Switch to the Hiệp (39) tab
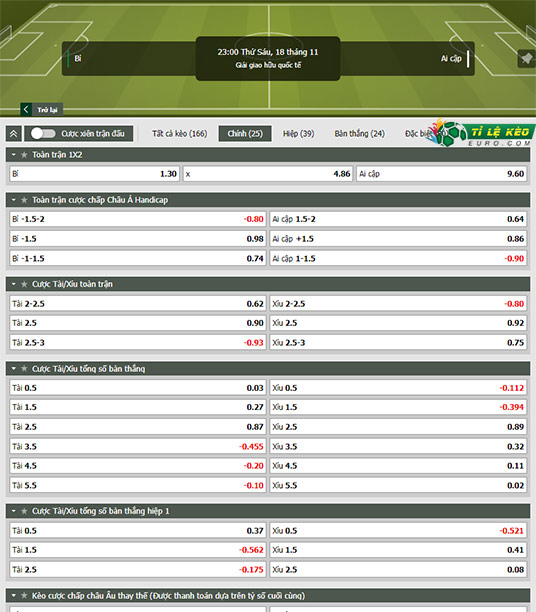Screen dimensions: 536x612 pos(298,134)
